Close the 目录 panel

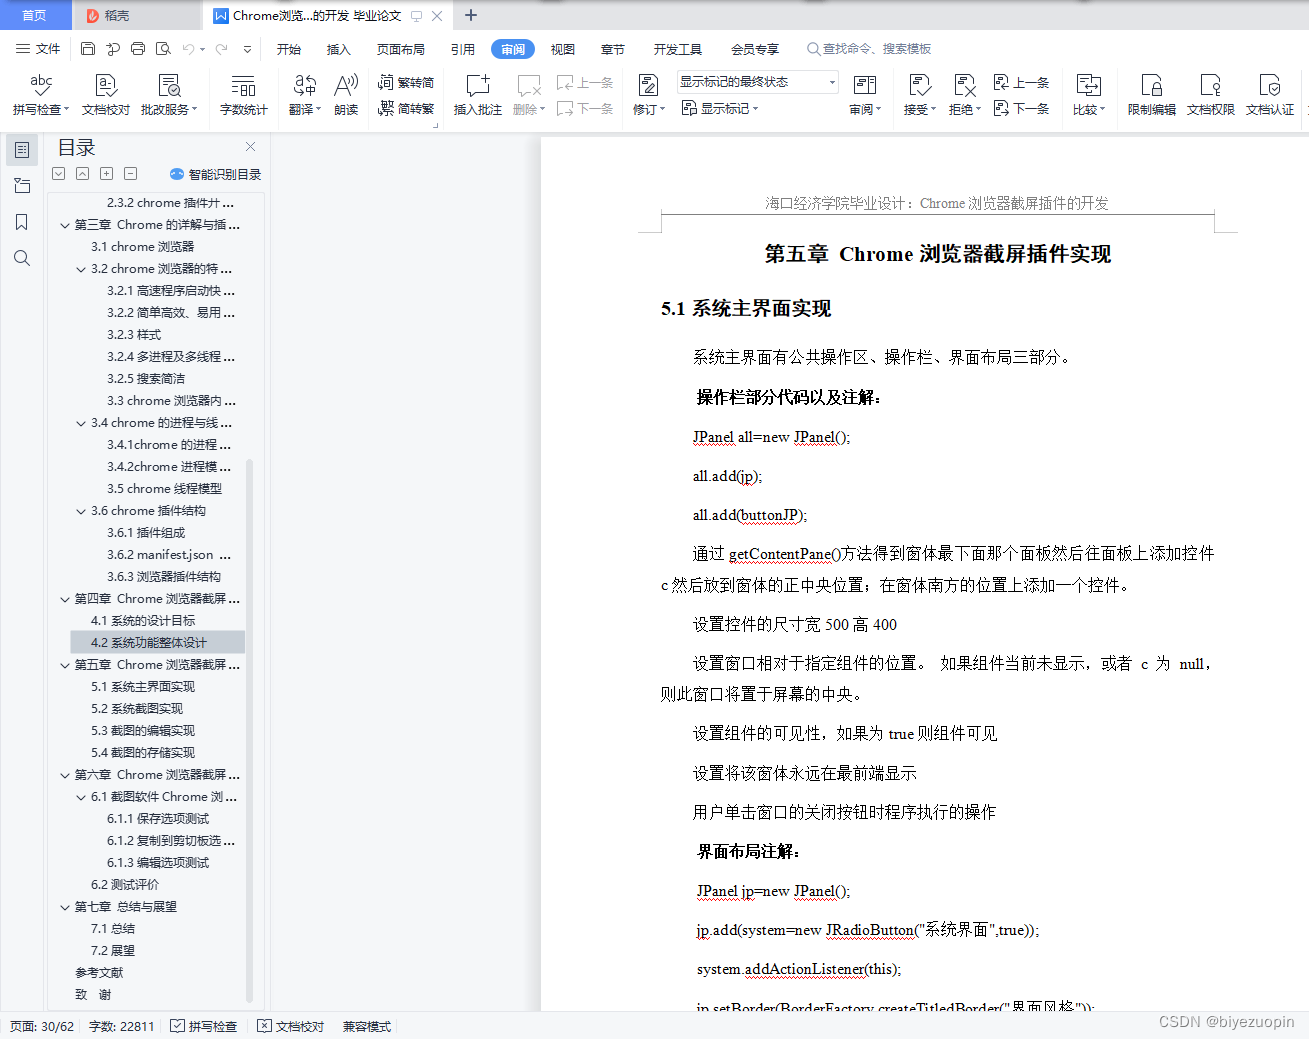[x=250, y=147]
